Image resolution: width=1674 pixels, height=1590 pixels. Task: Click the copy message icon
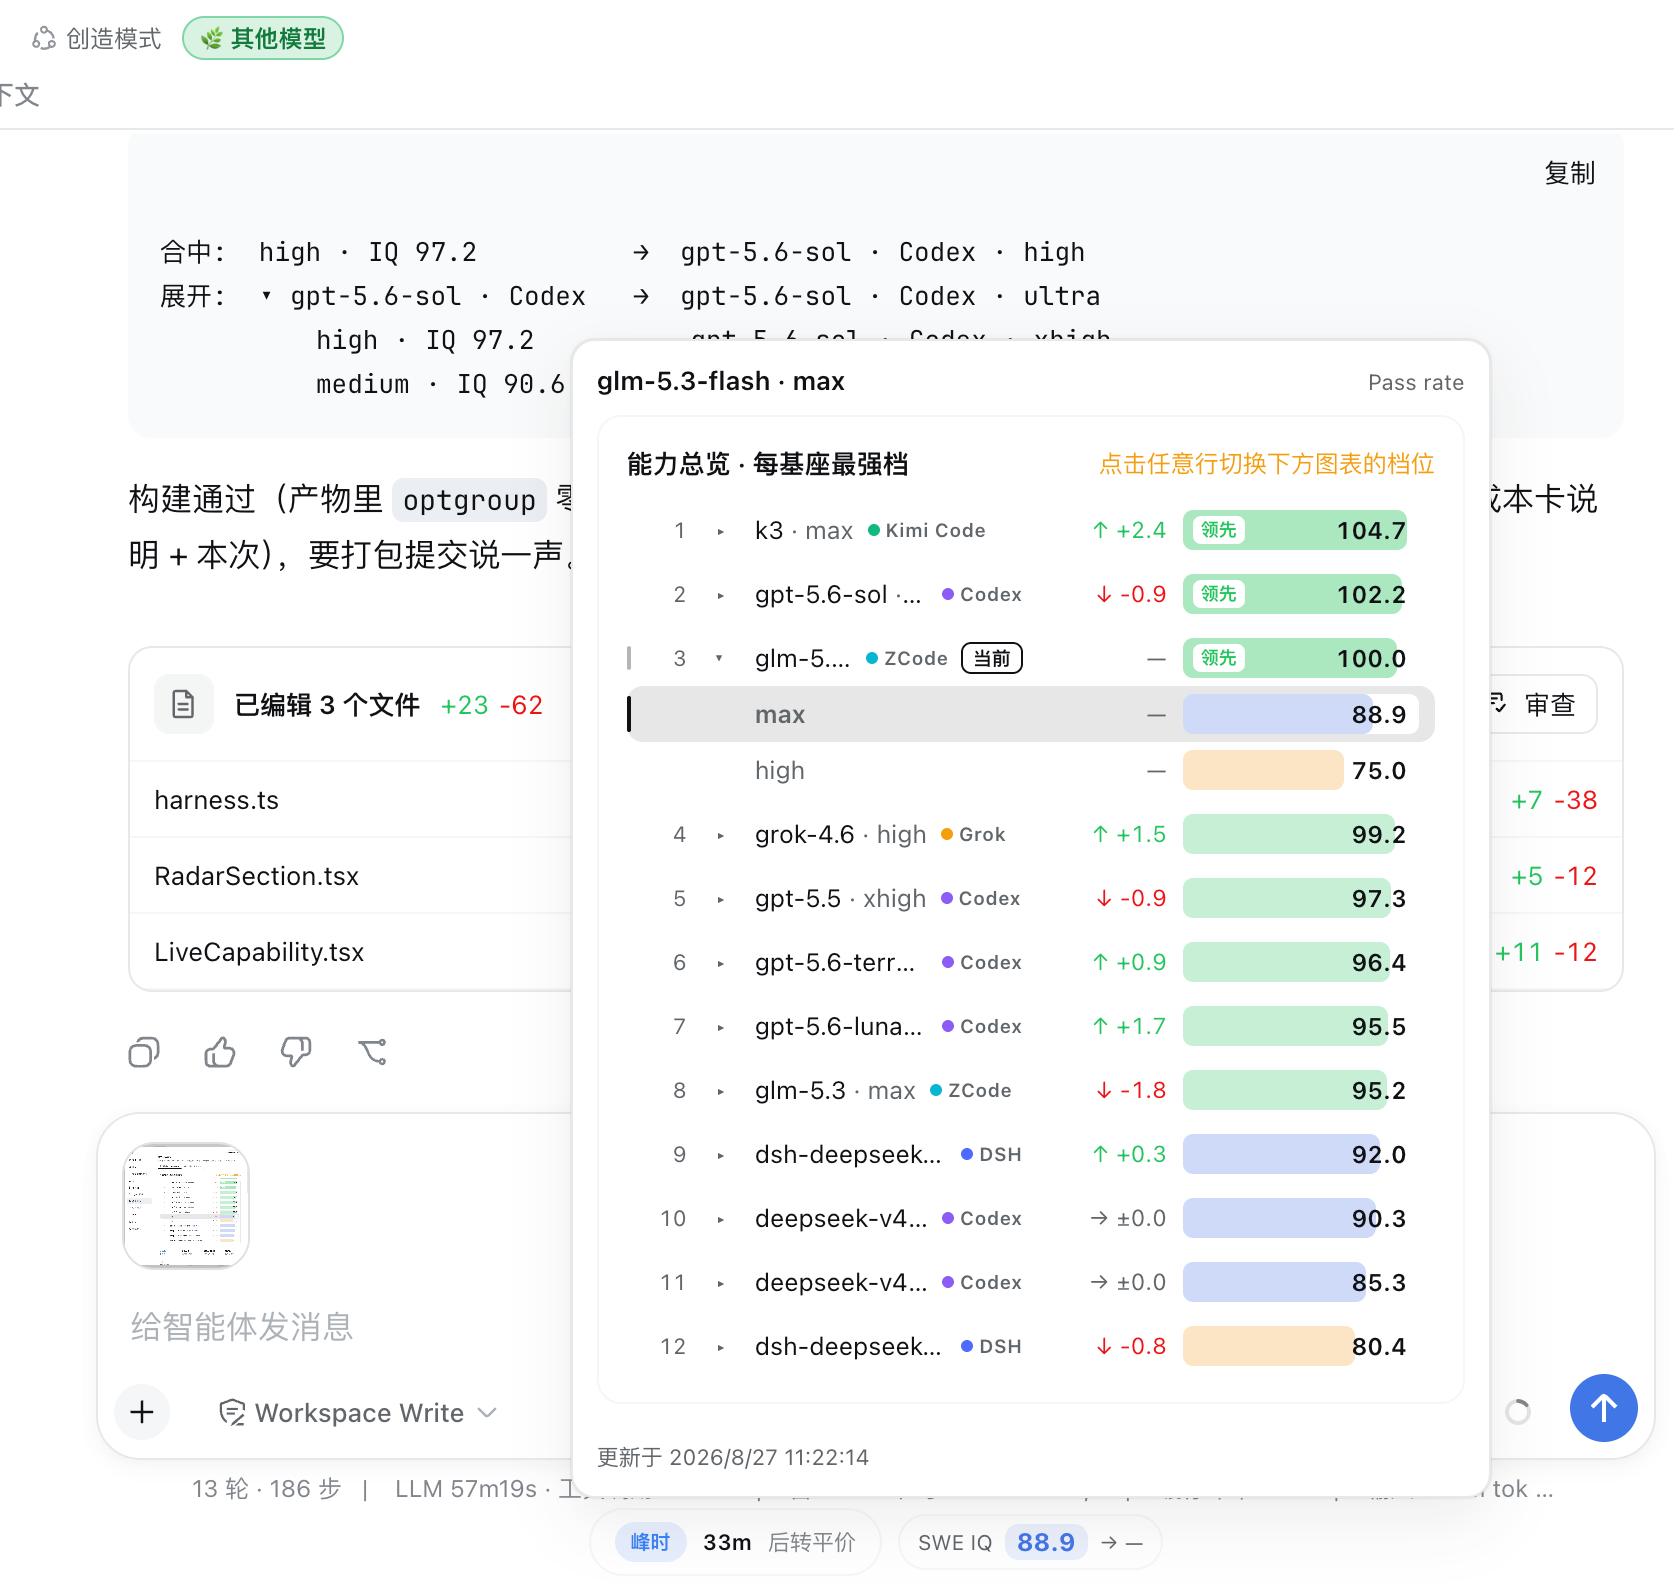[144, 1052]
